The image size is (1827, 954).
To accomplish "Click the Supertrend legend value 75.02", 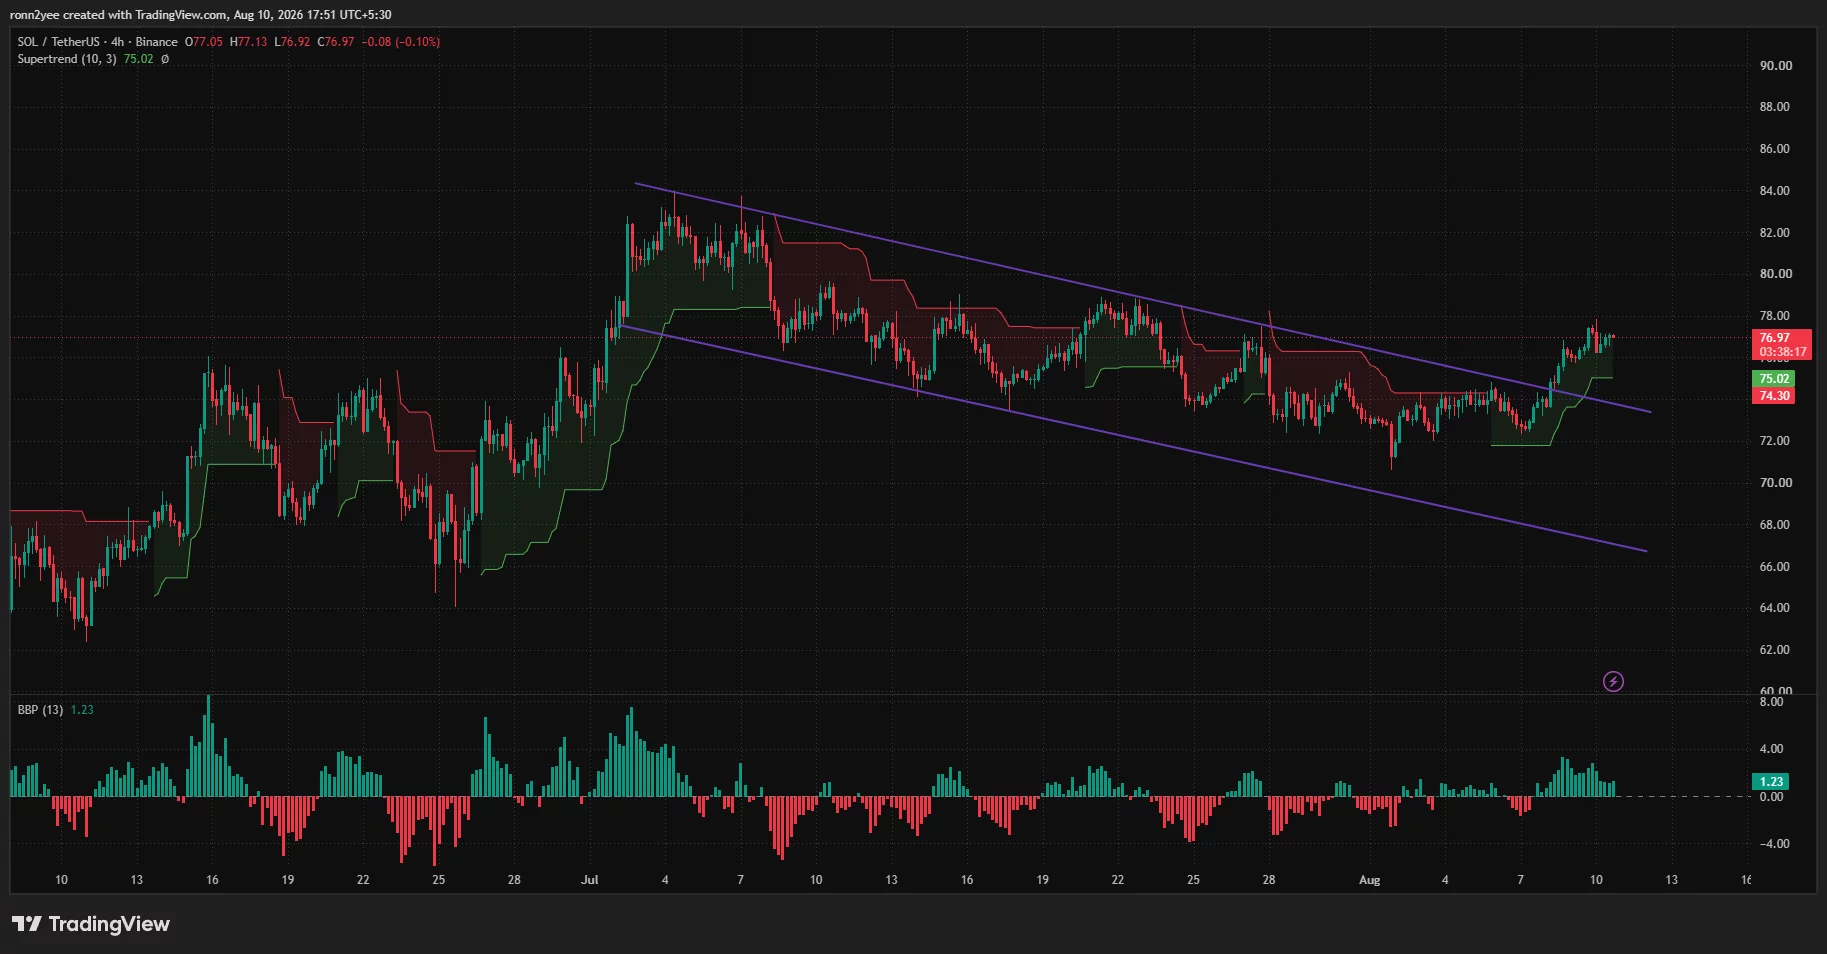I will point(139,59).
